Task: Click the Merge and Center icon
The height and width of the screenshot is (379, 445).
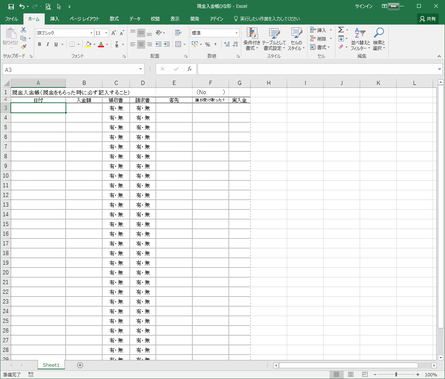Action: 178,44
